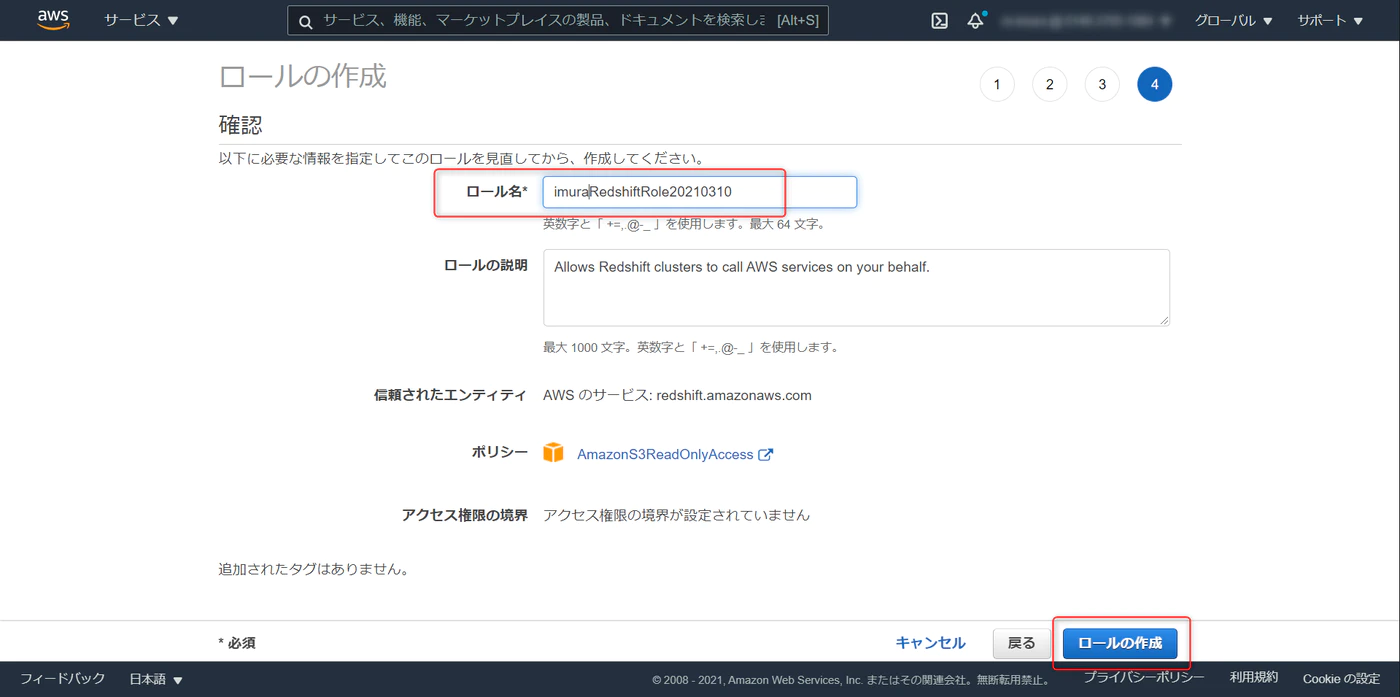Open the サポート menu
Image resolution: width=1400 pixels, height=697 pixels.
pyautogui.click(x=1330, y=20)
